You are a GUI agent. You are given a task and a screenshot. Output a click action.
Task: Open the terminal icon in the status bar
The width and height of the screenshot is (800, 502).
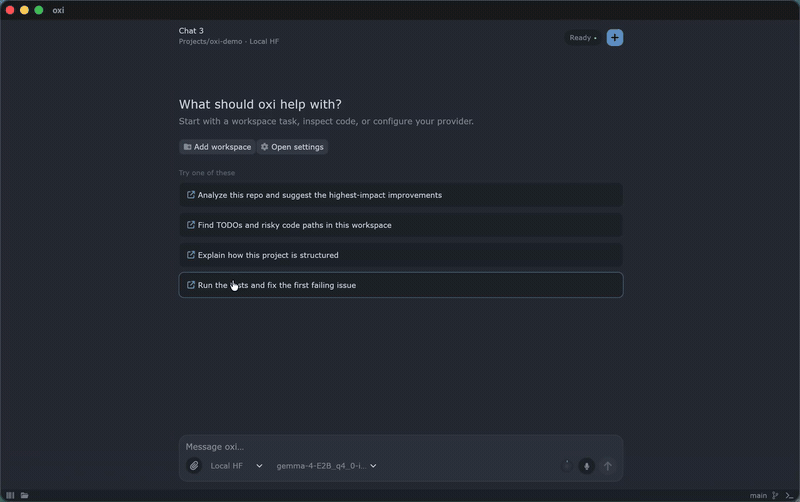coord(789,495)
